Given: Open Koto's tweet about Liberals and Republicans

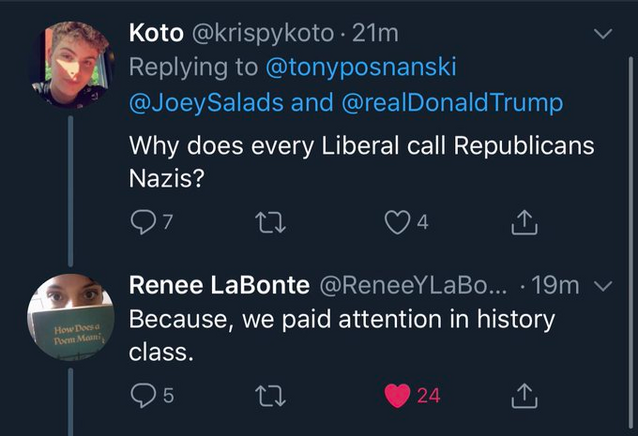Looking at the screenshot, I should (360, 162).
